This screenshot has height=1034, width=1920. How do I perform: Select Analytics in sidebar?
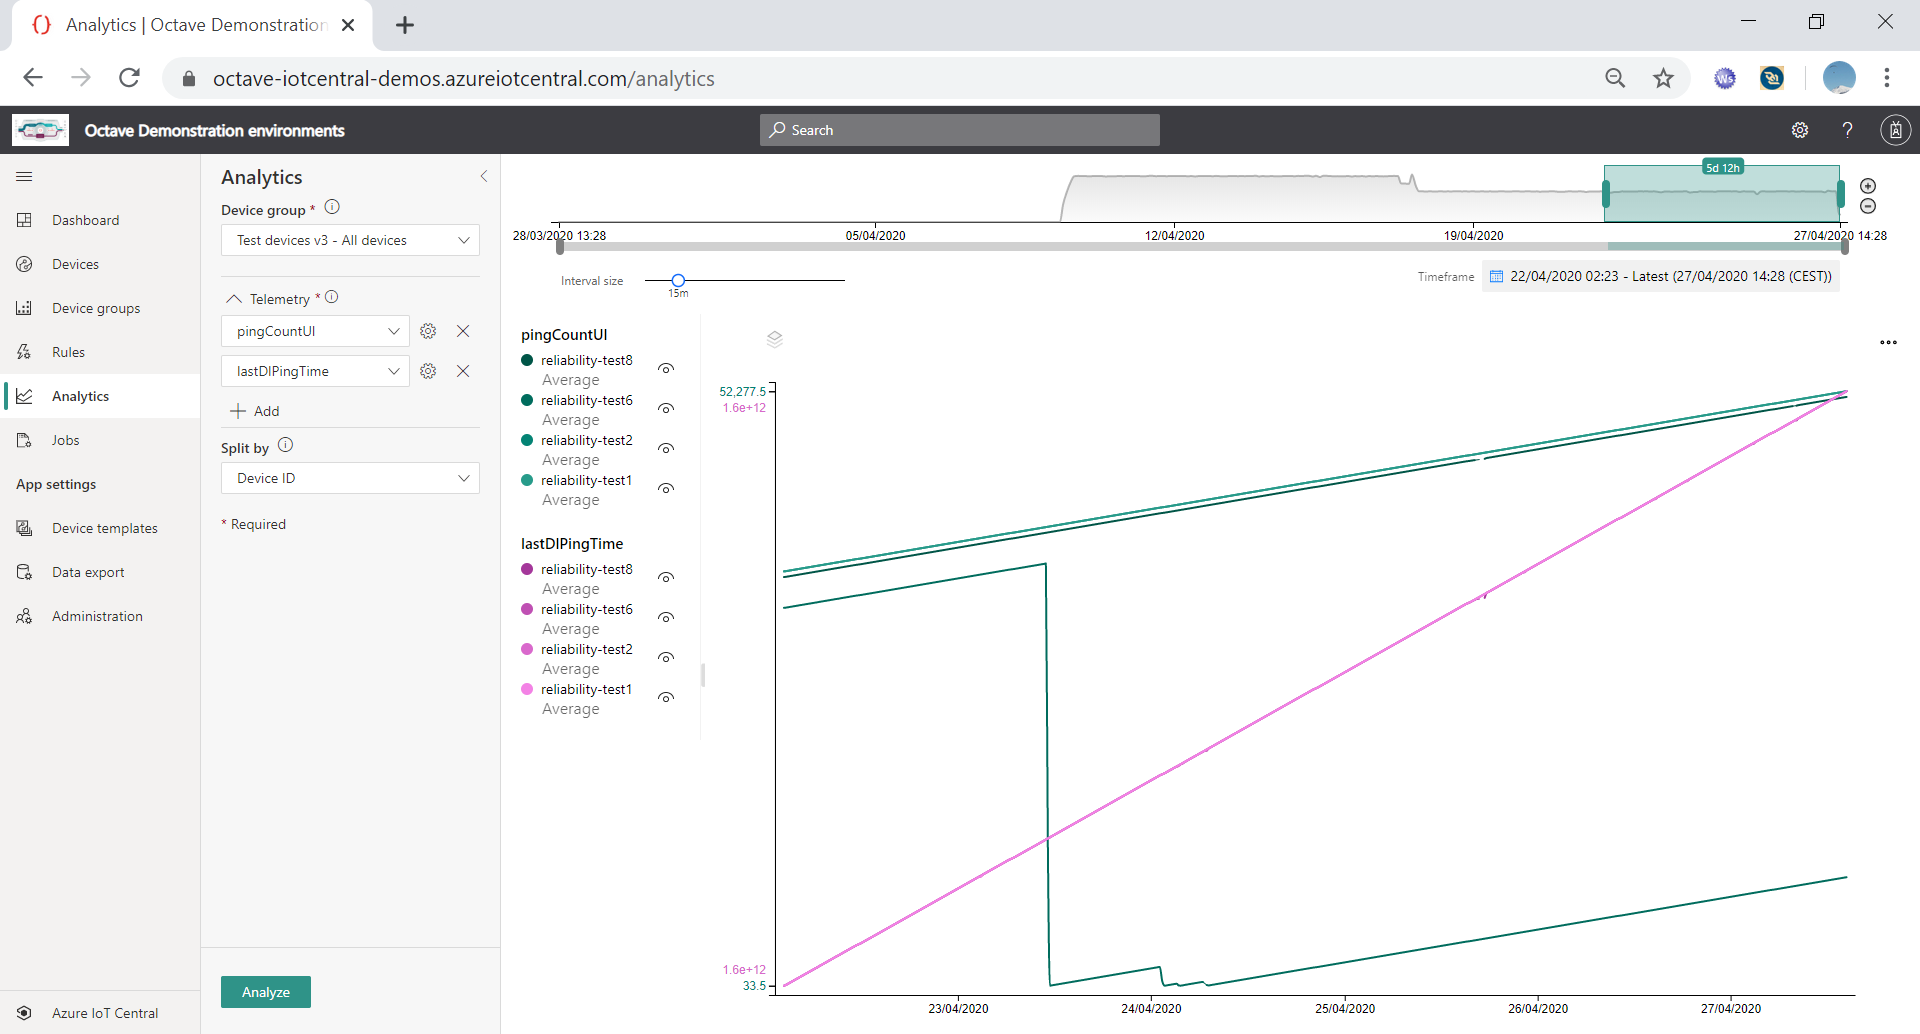pyautogui.click(x=100, y=396)
